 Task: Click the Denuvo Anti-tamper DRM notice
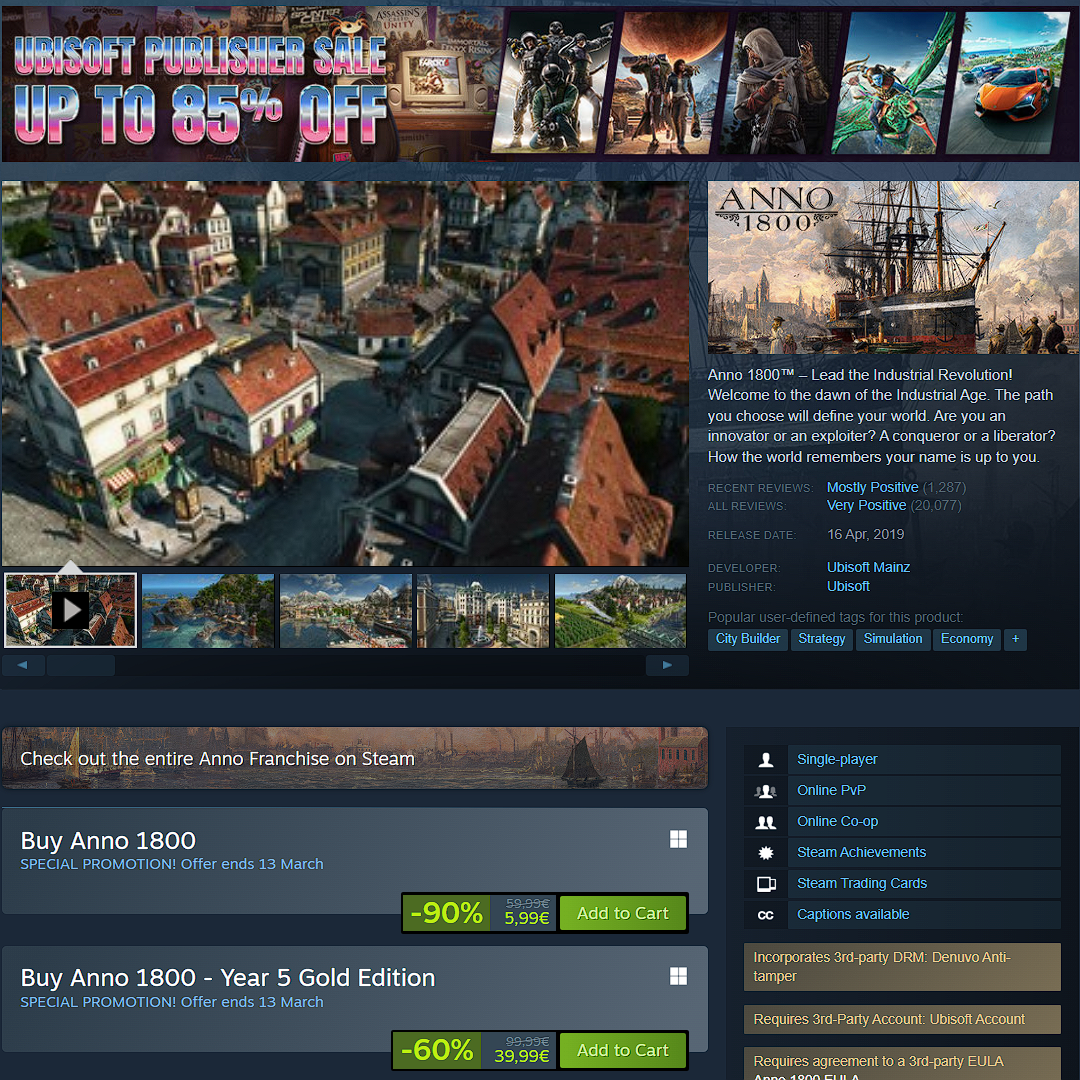902,967
